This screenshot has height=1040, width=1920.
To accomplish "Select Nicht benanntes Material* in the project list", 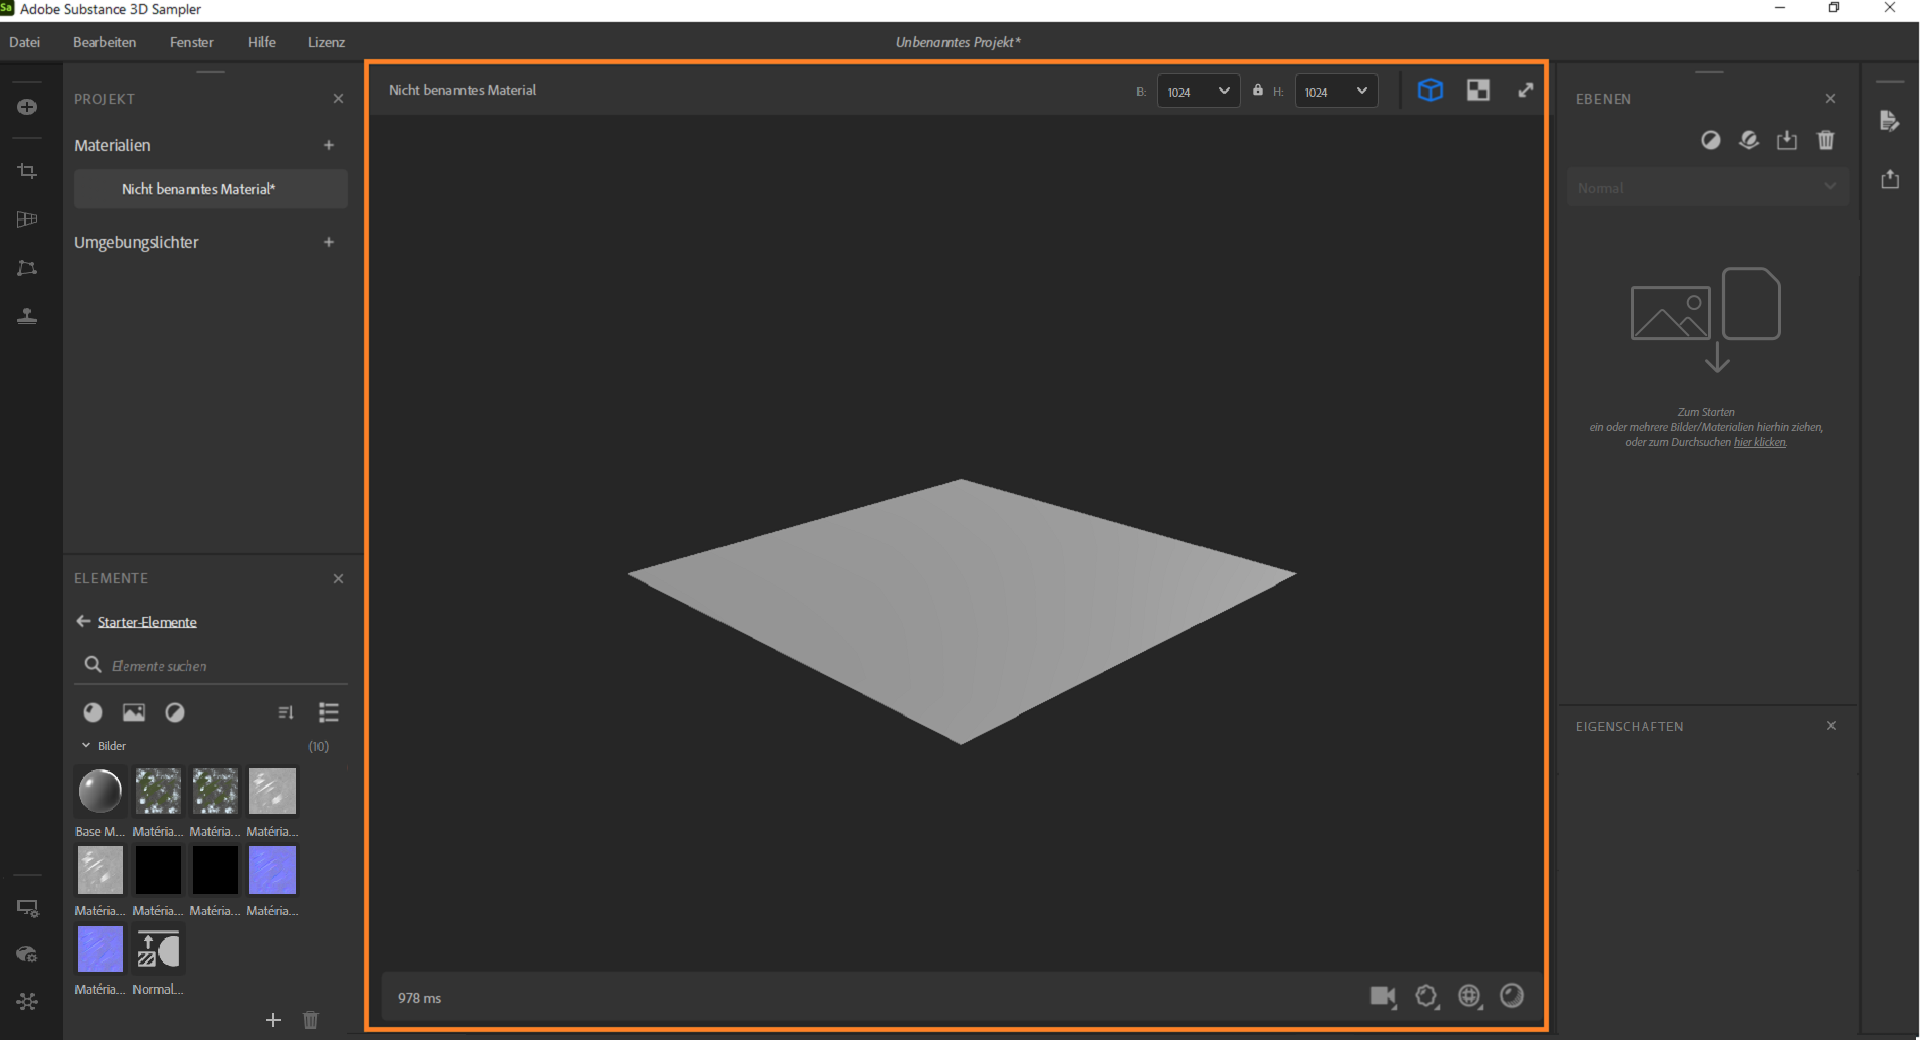I will coord(211,189).
